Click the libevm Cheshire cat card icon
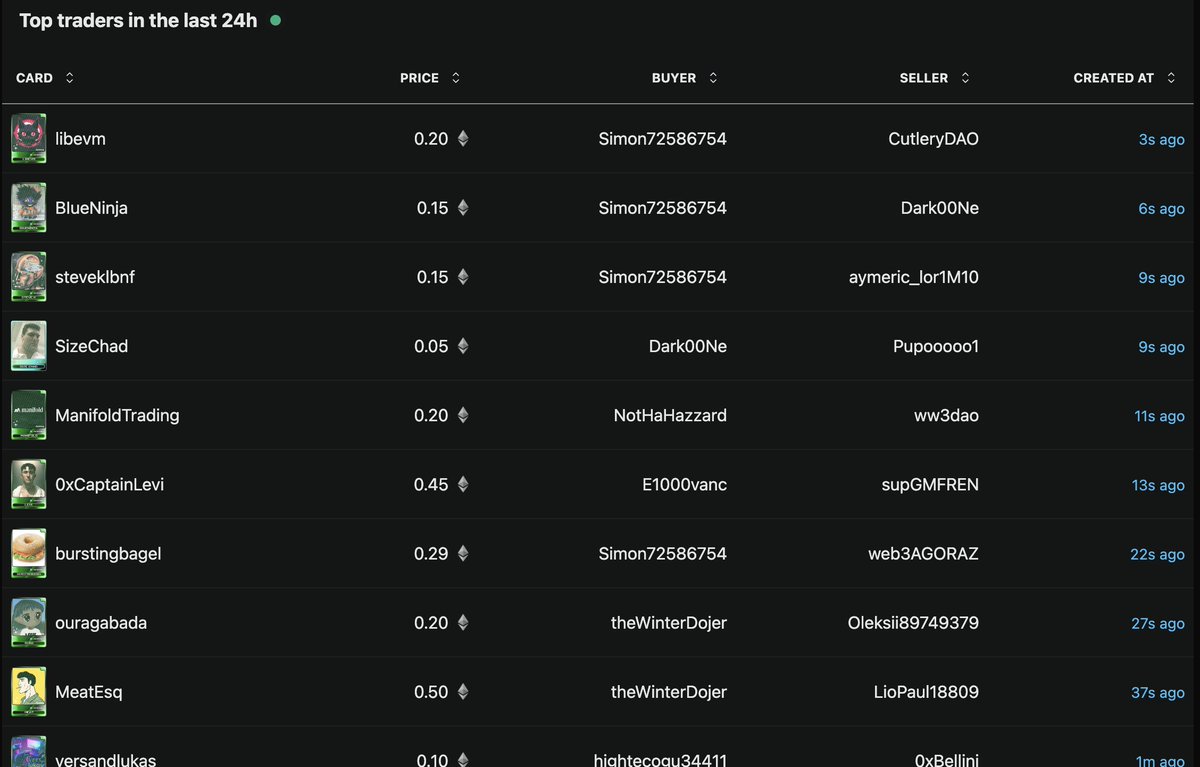 (x=28, y=139)
